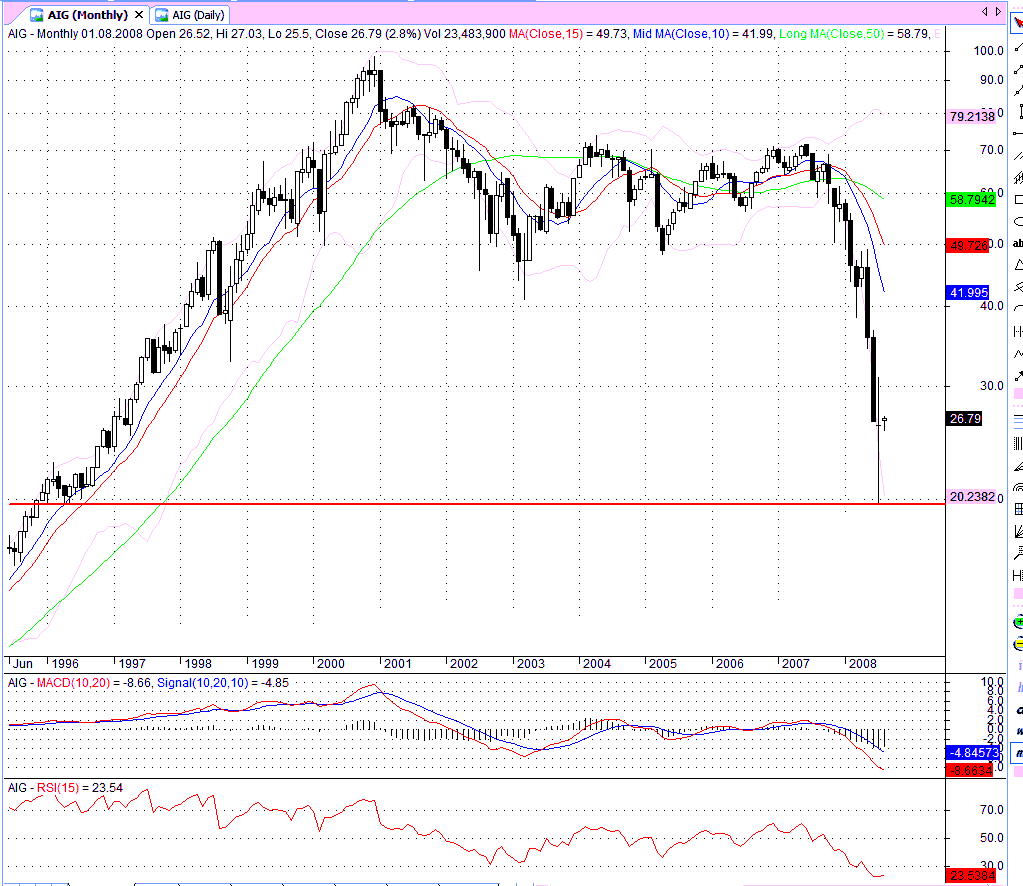
Task: Select the Fibonacci retracement tool
Action: (1018, 421)
